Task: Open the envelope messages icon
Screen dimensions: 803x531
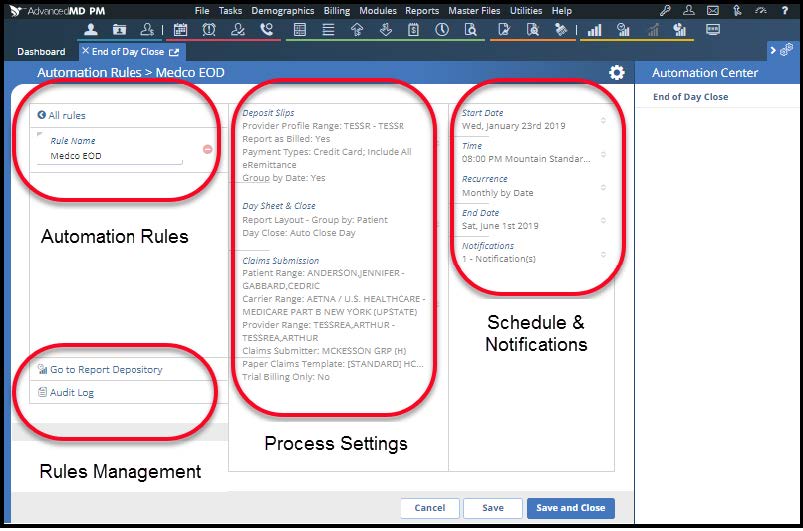Action: [x=712, y=10]
